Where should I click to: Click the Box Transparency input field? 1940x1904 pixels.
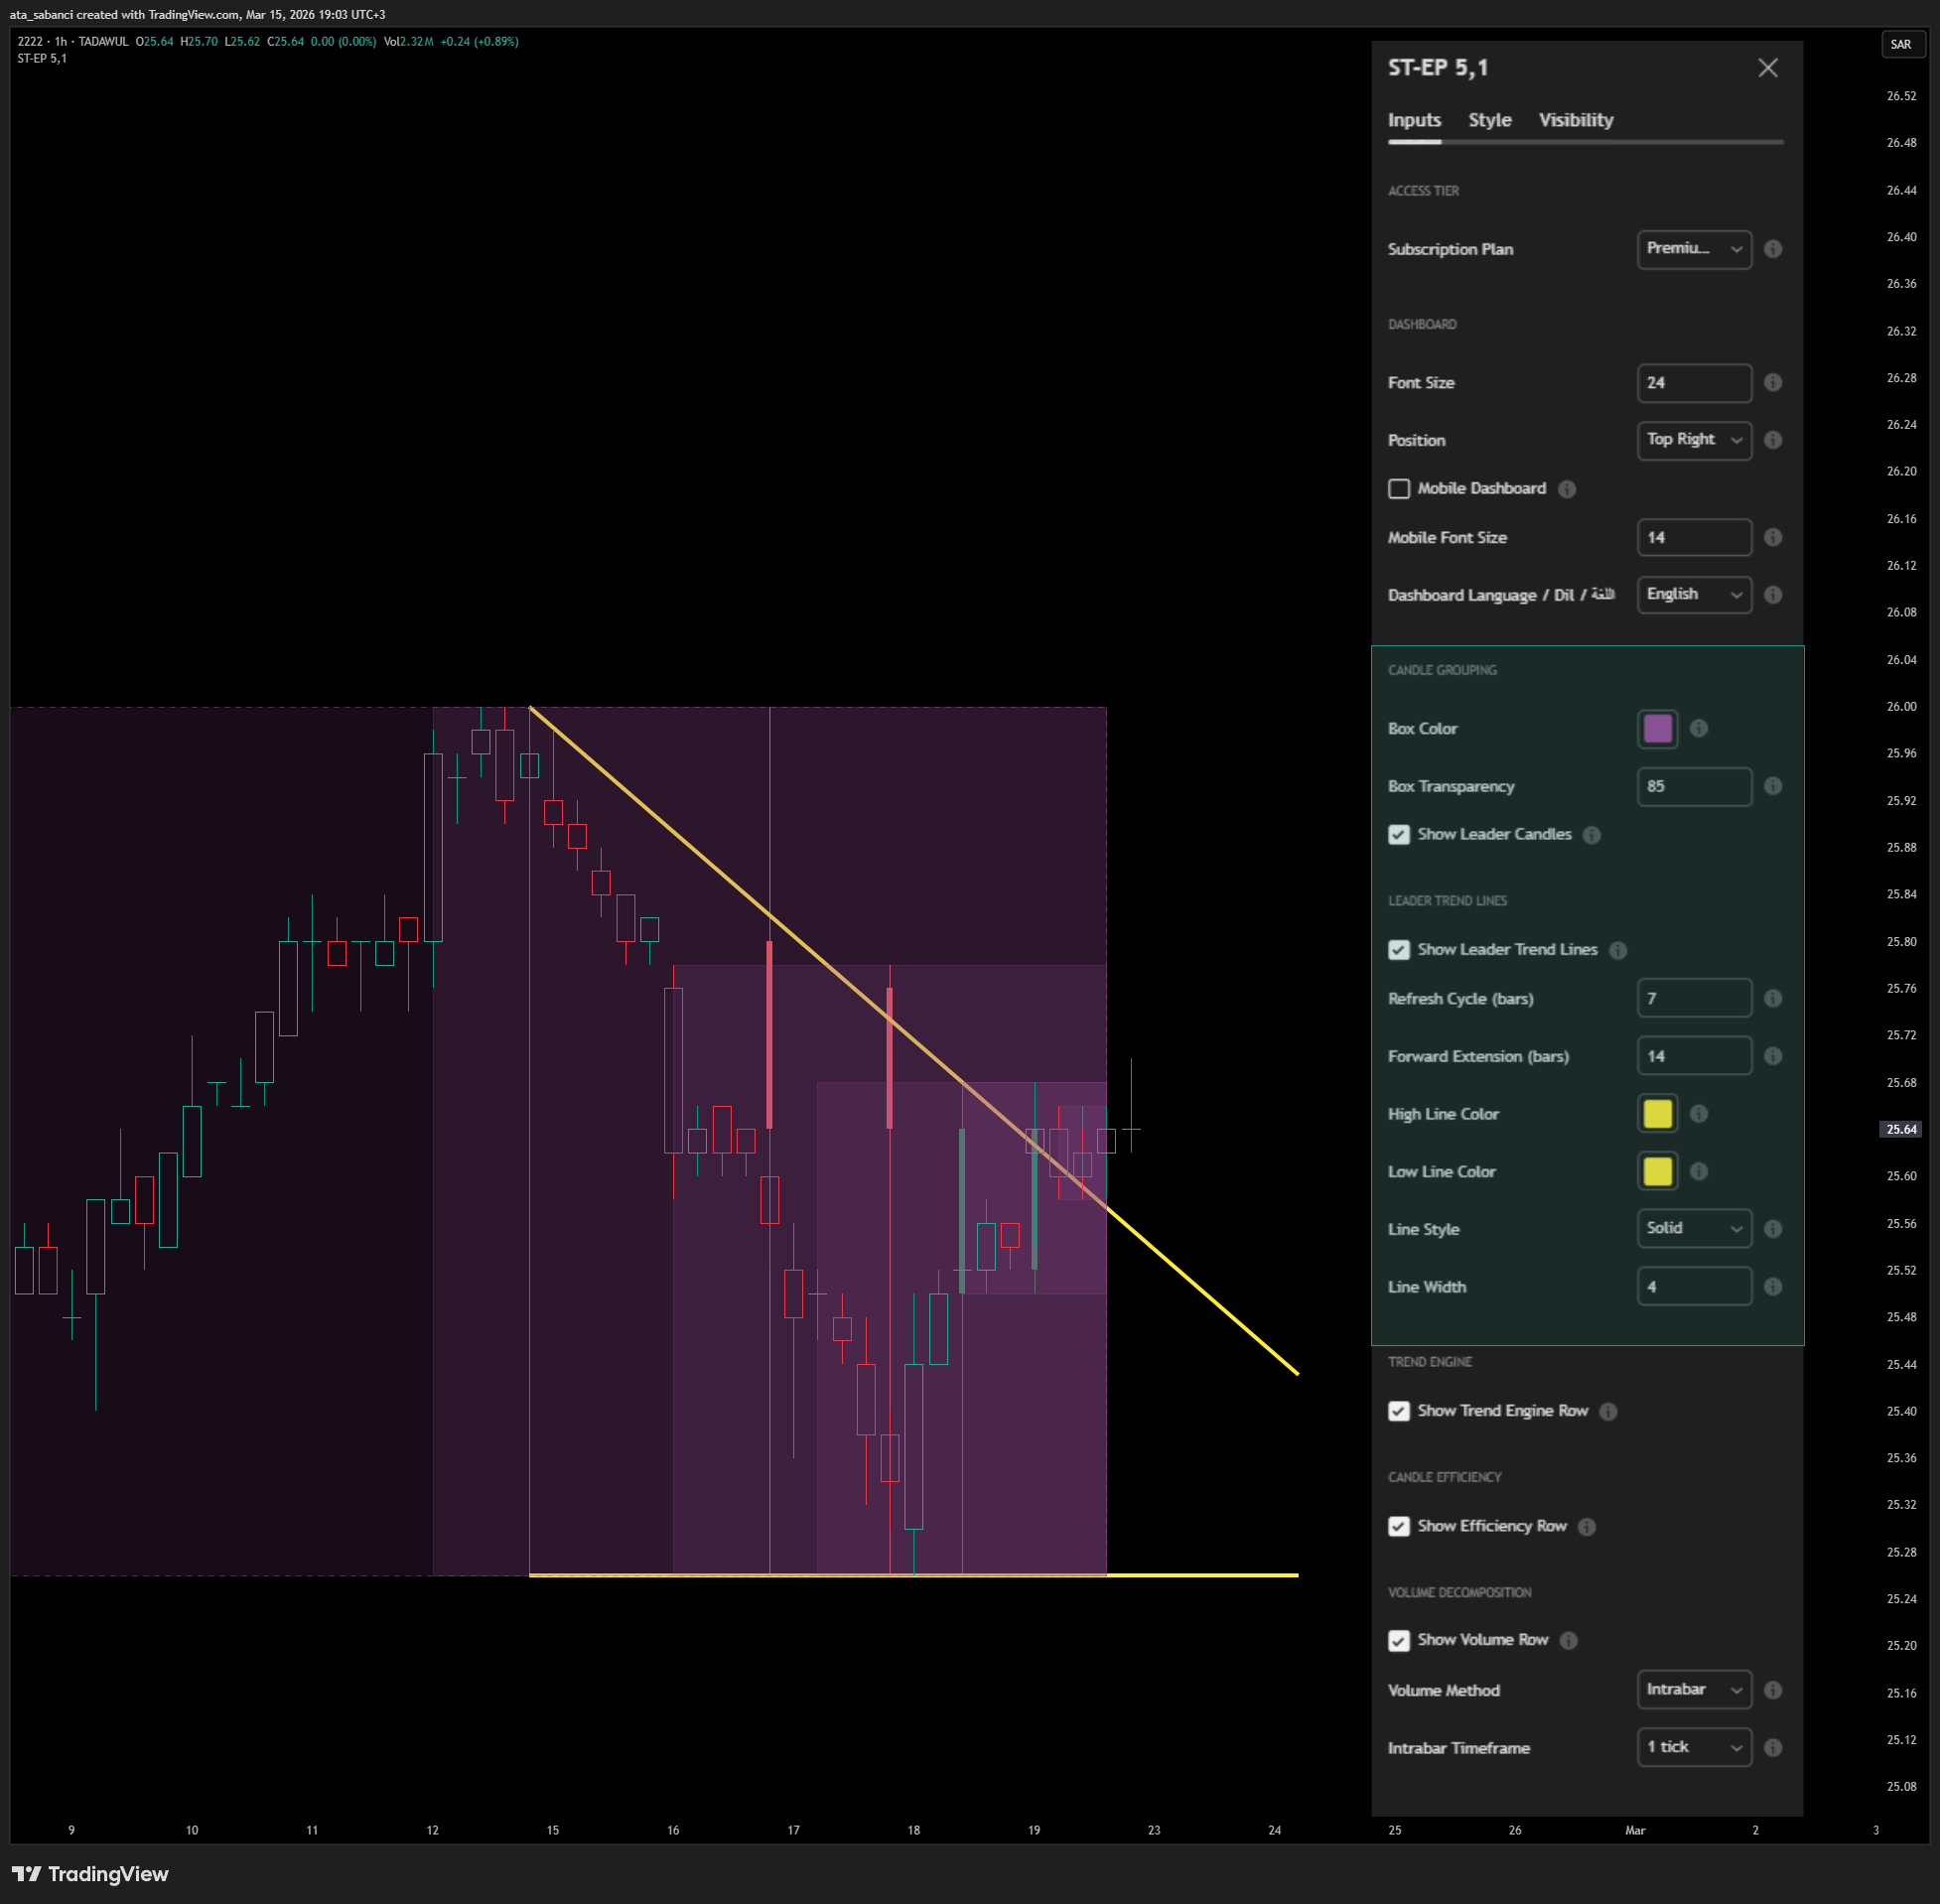[1694, 786]
